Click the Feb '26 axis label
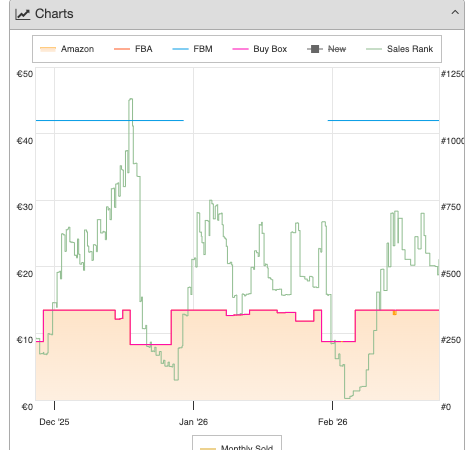 (333, 422)
